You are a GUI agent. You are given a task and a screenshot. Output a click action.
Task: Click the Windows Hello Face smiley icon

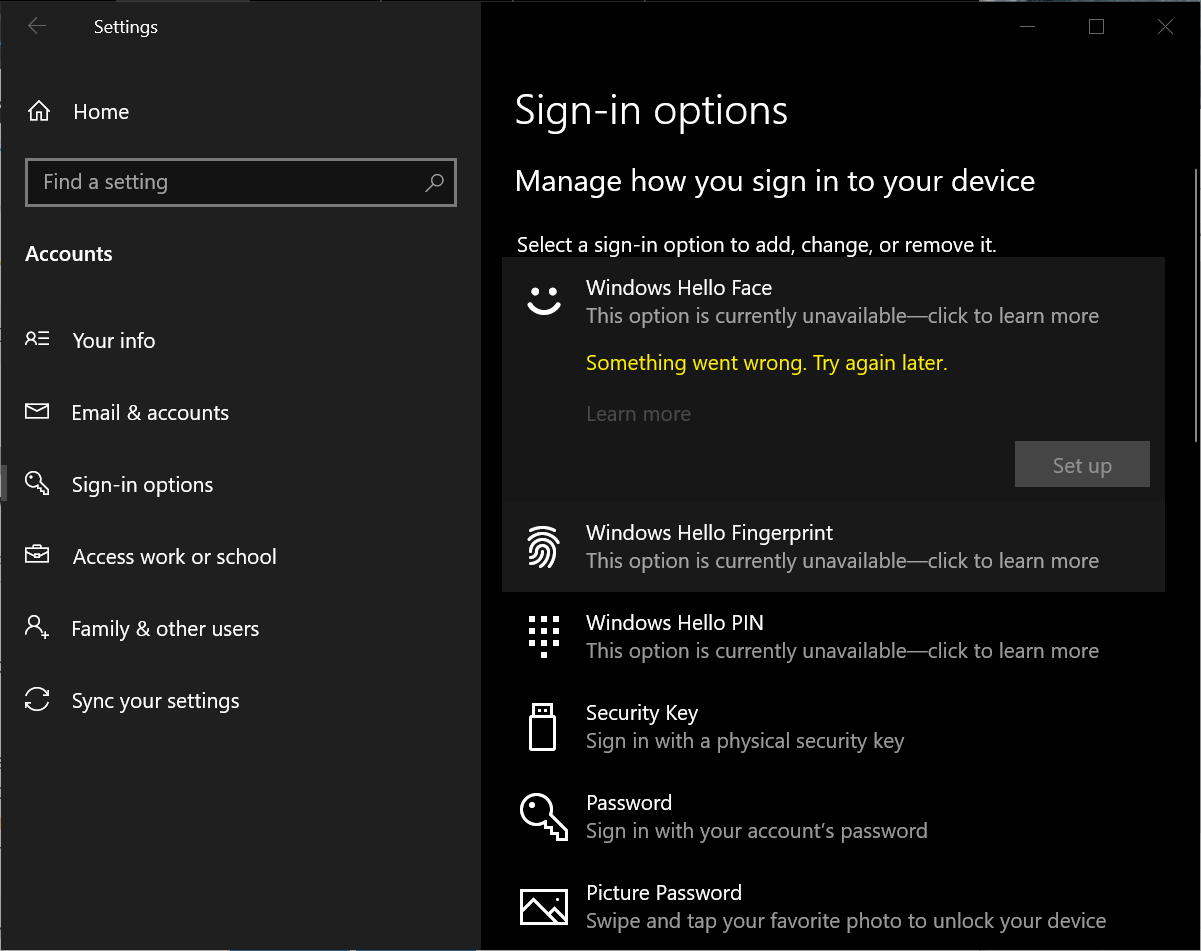[544, 301]
